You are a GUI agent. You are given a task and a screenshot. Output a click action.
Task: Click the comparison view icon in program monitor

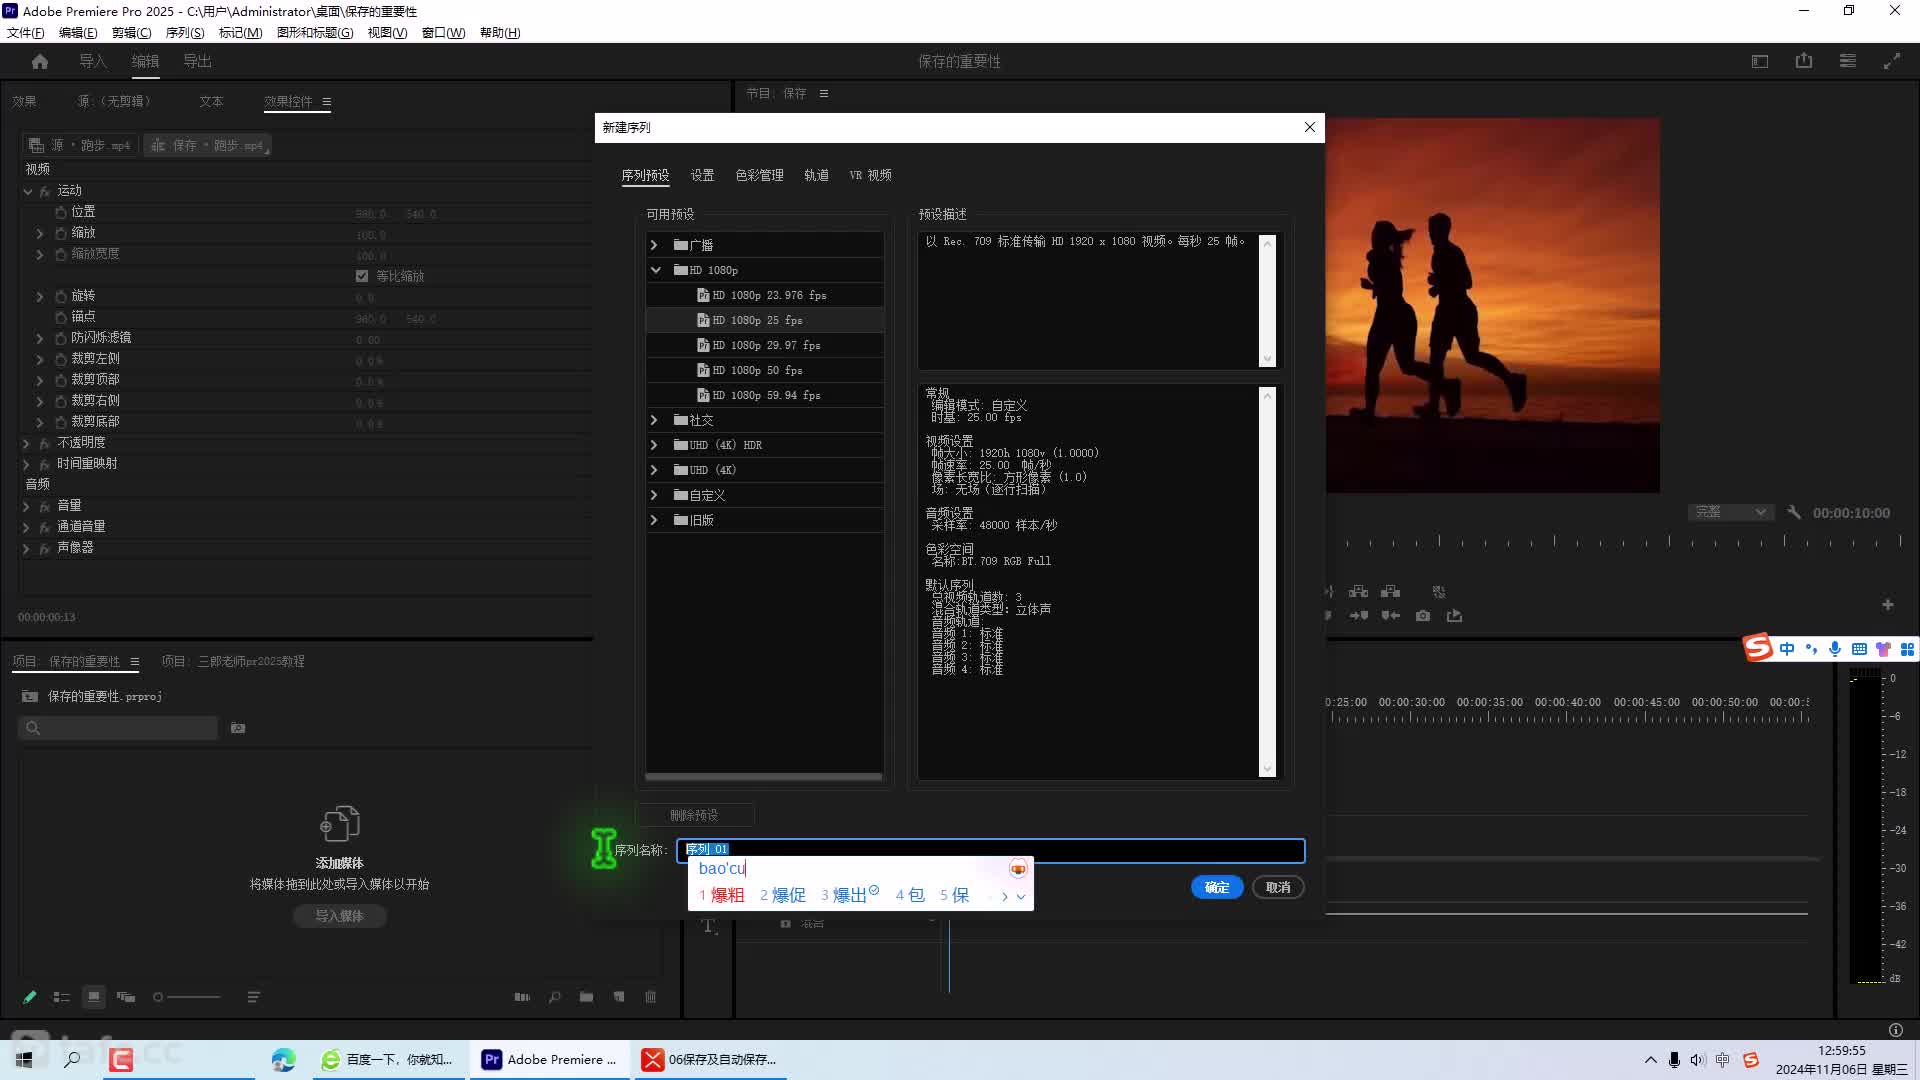[1439, 592]
